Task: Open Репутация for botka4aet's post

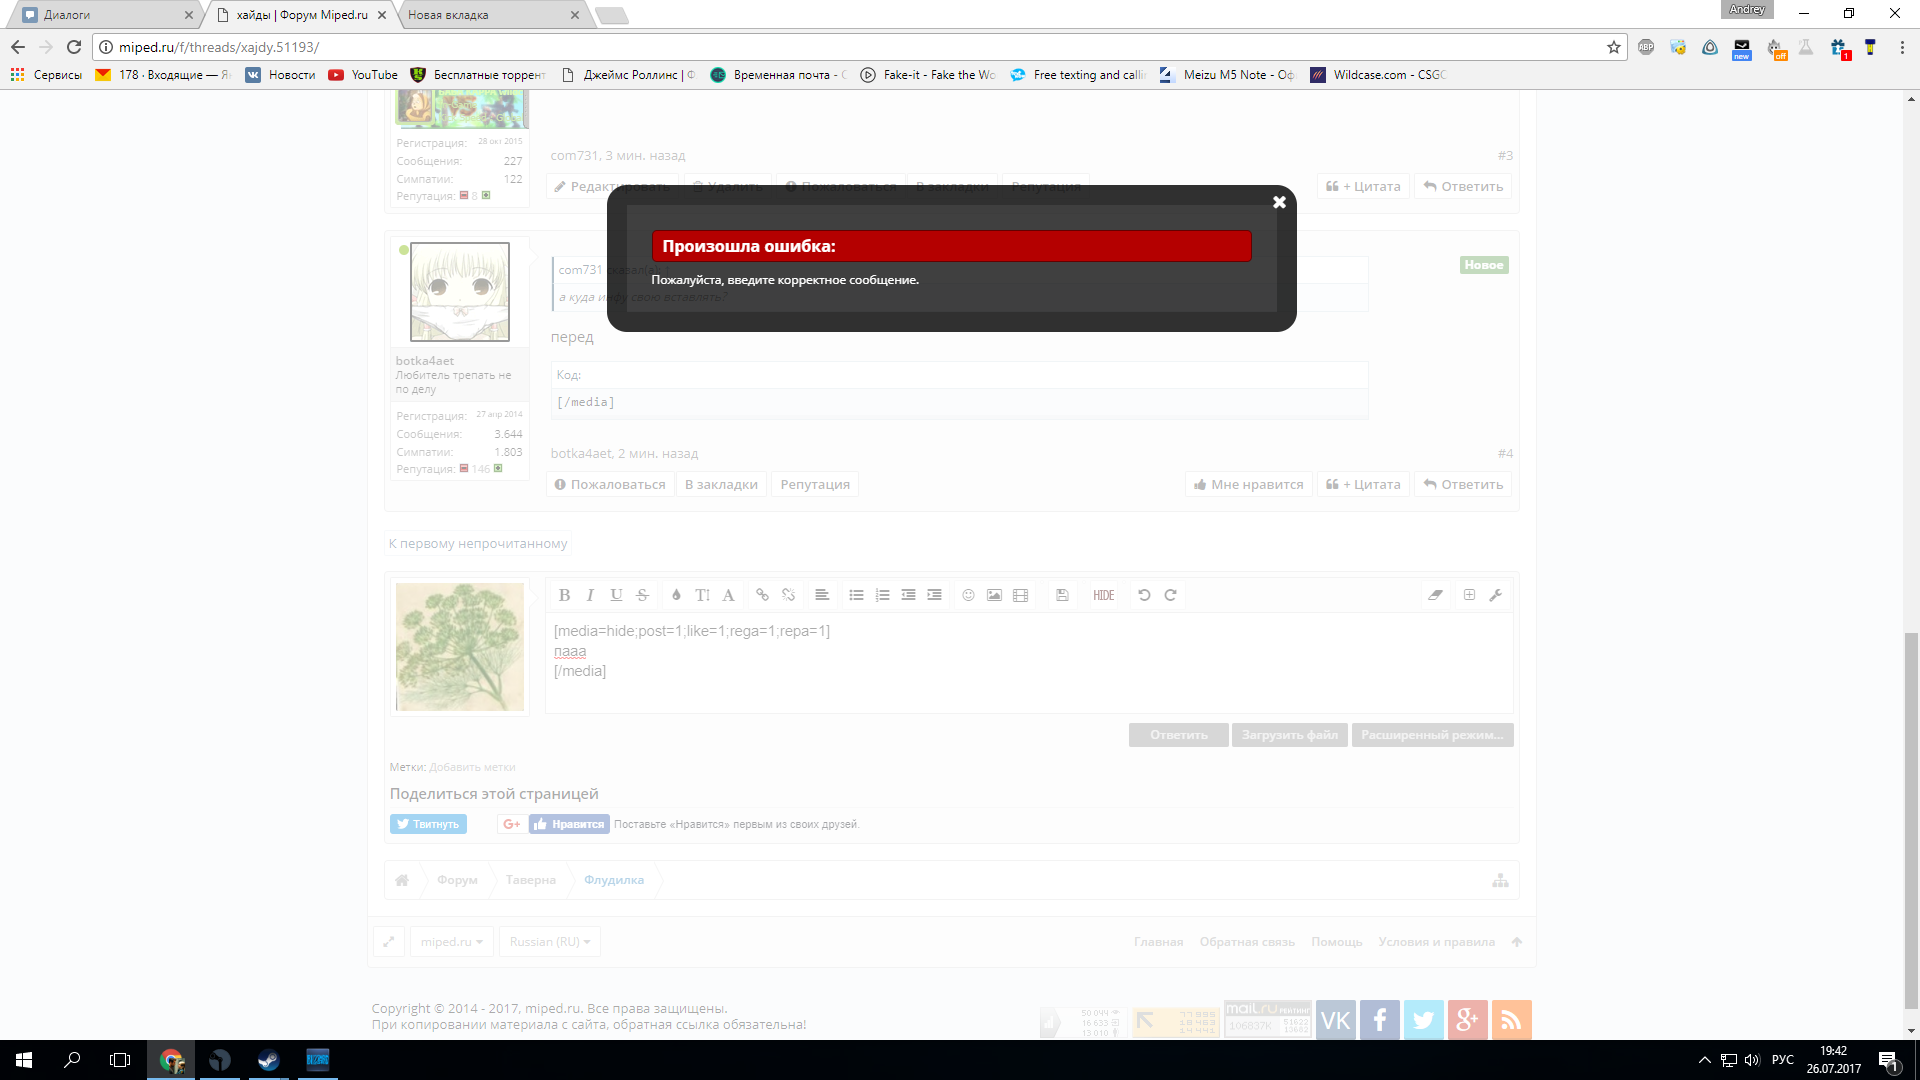Action: click(x=815, y=484)
